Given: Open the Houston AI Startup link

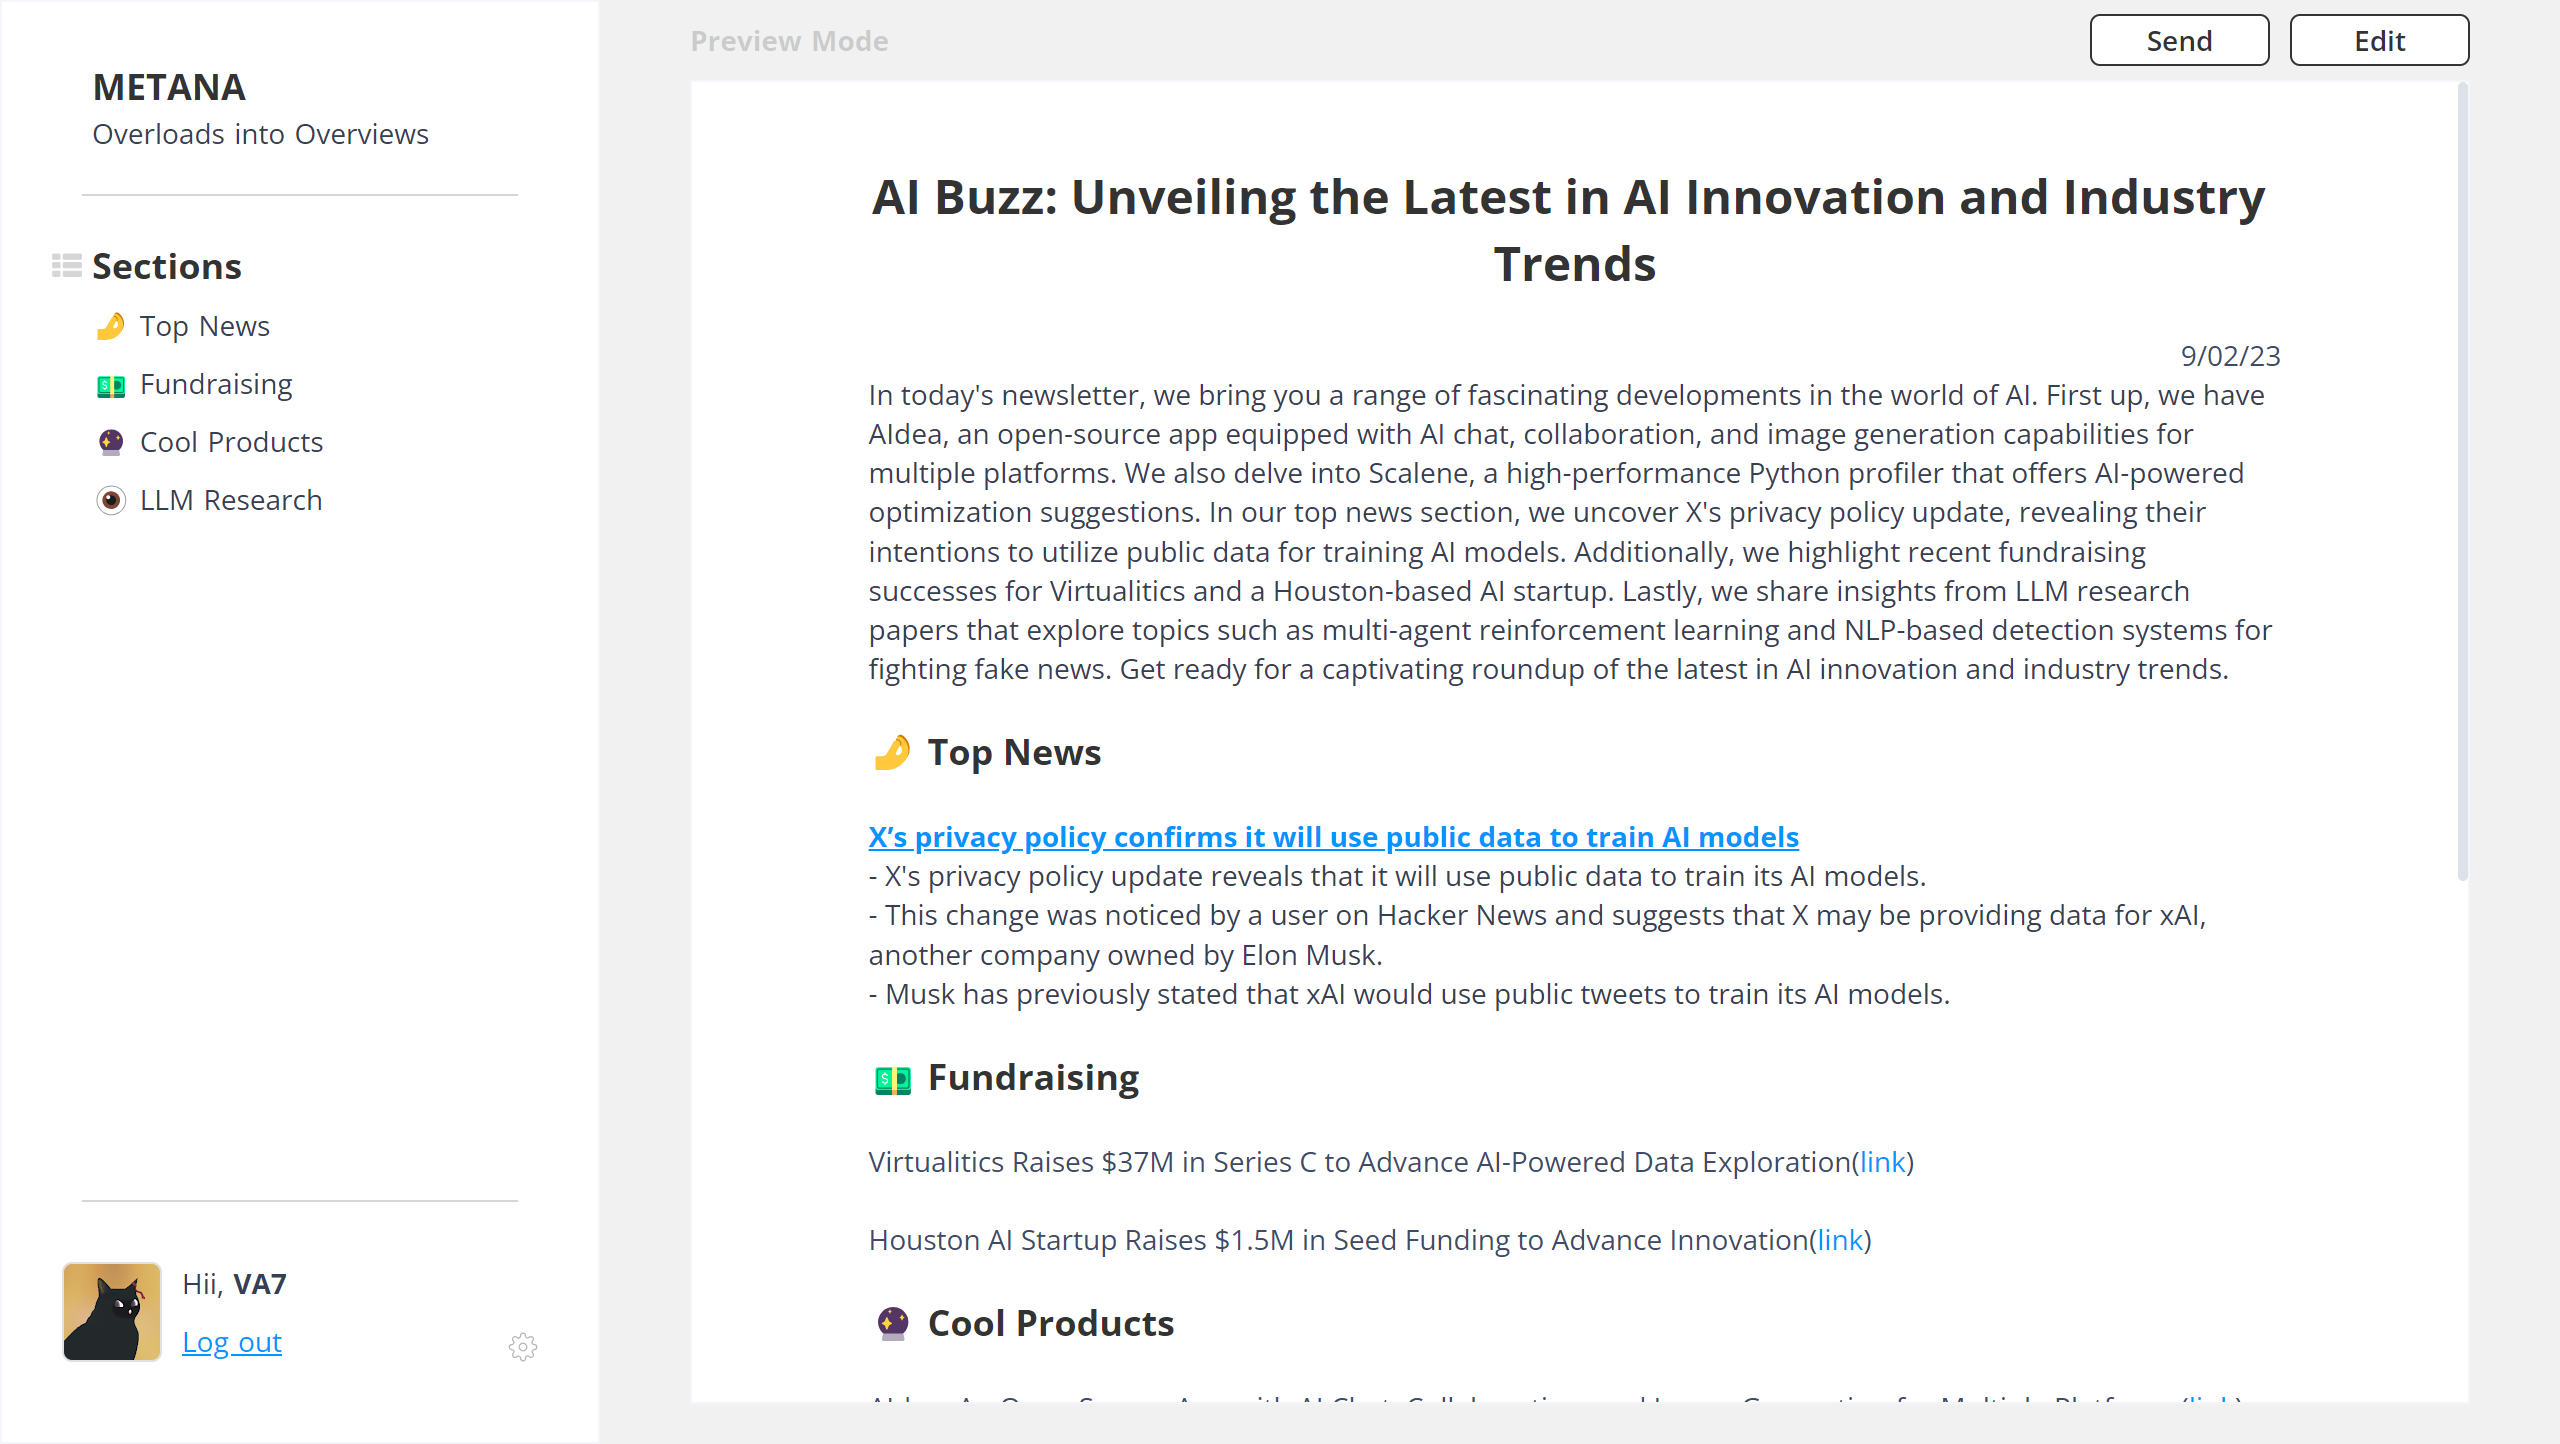Looking at the screenshot, I should coord(1840,1240).
